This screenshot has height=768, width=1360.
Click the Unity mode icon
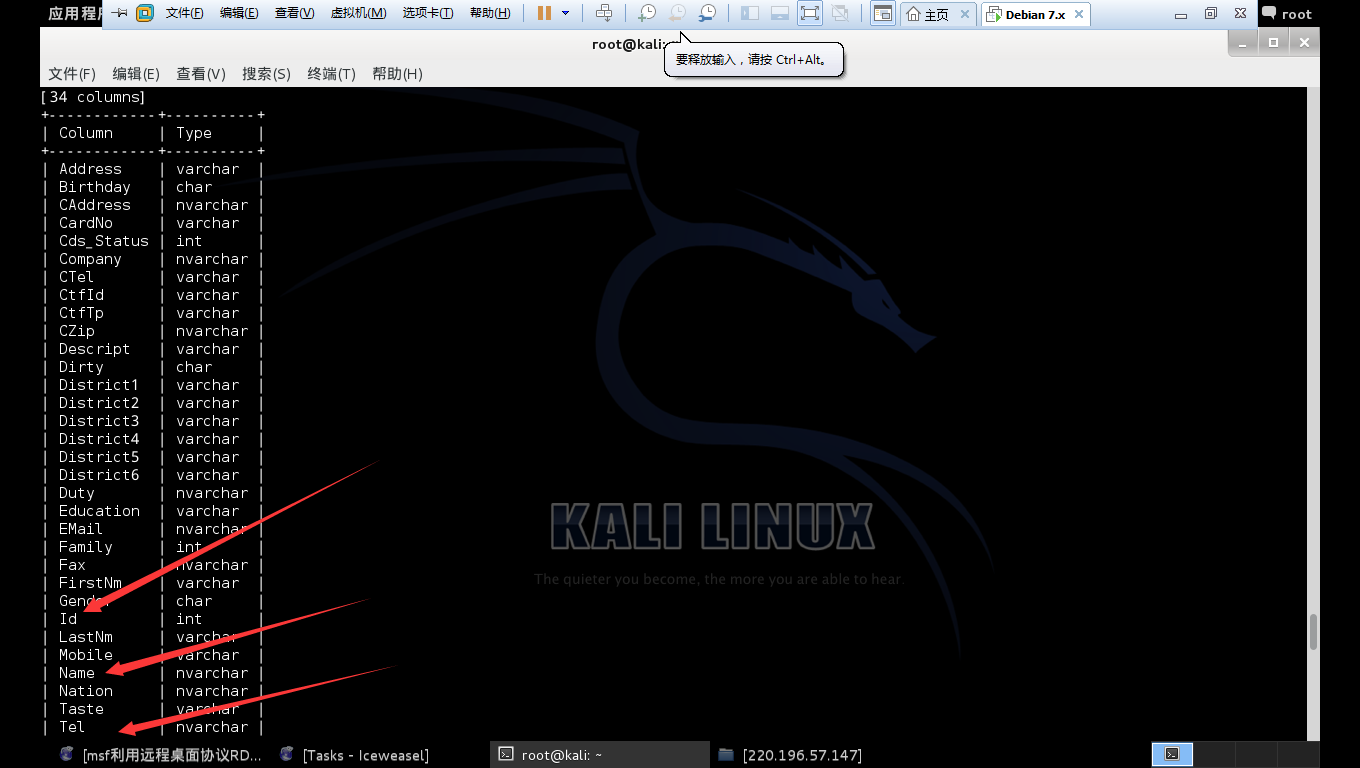pyautogui.click(x=840, y=13)
